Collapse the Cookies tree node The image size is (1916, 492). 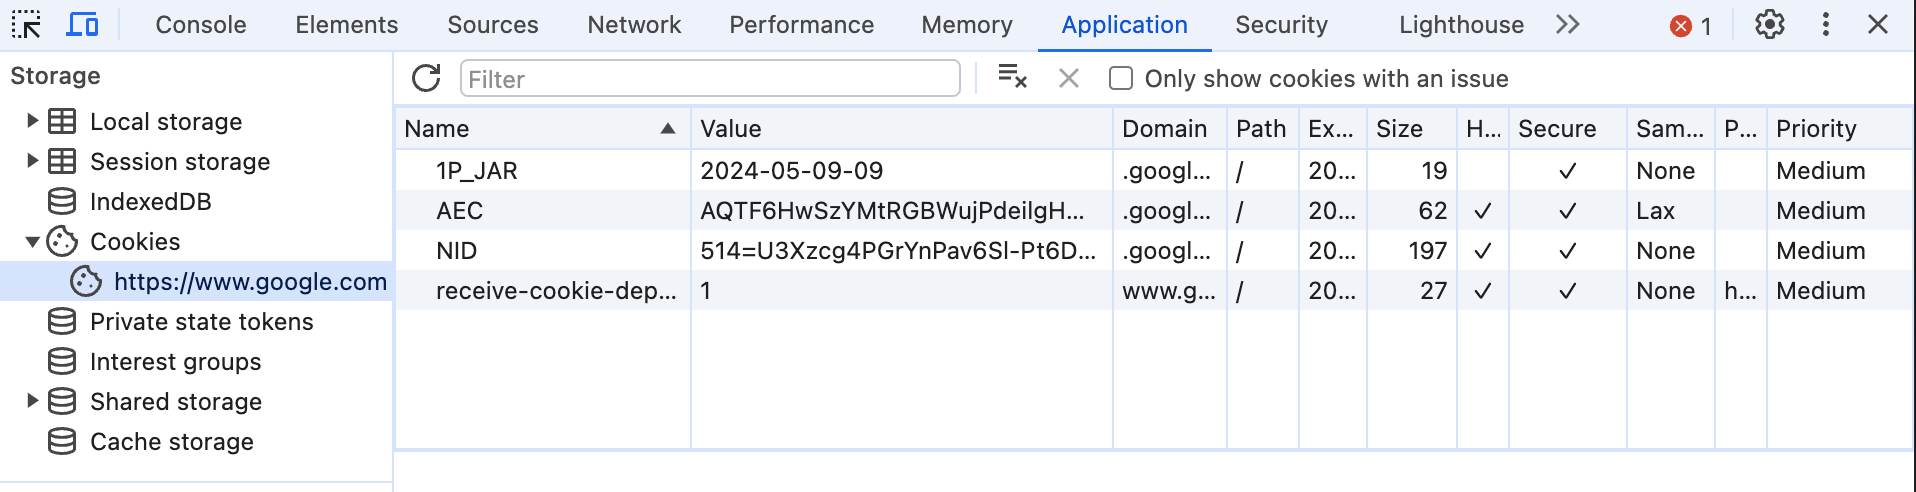[32, 241]
